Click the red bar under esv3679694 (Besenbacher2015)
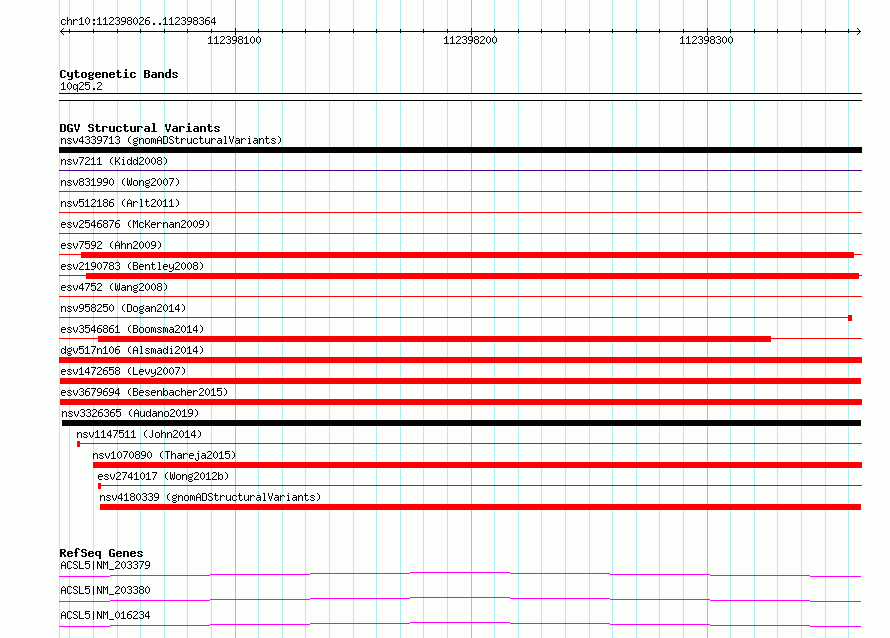This screenshot has width=890, height=638. click(460, 402)
